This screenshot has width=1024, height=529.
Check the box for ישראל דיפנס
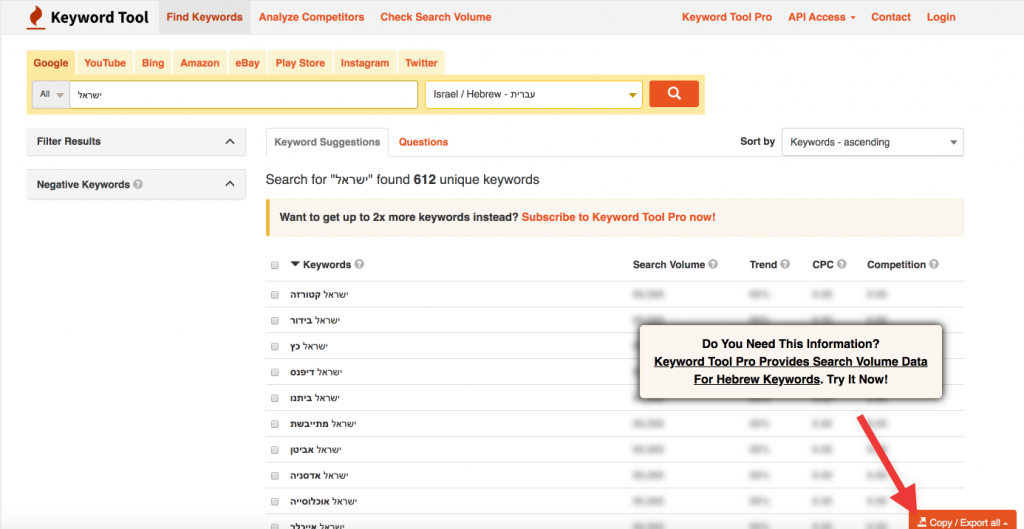[275, 372]
